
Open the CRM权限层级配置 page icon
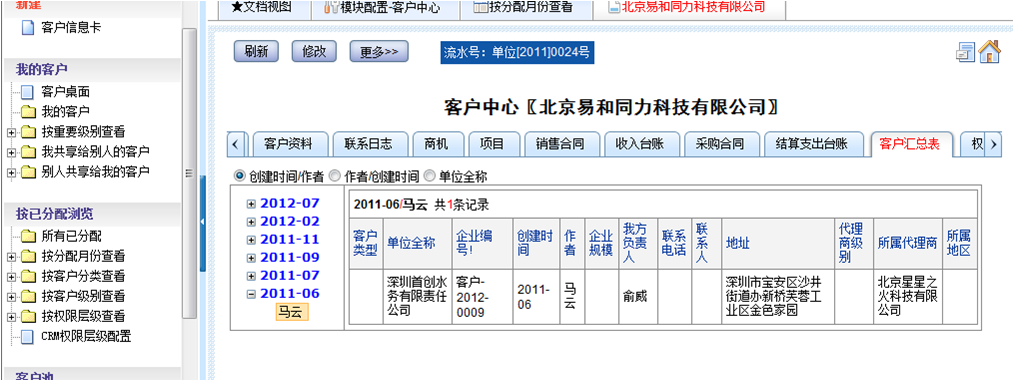coord(27,336)
